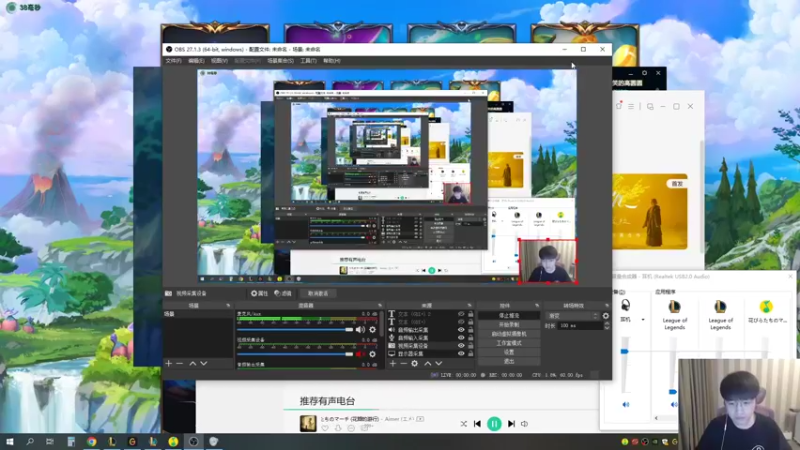Click the 取消激活 deactivate button

[318, 293]
